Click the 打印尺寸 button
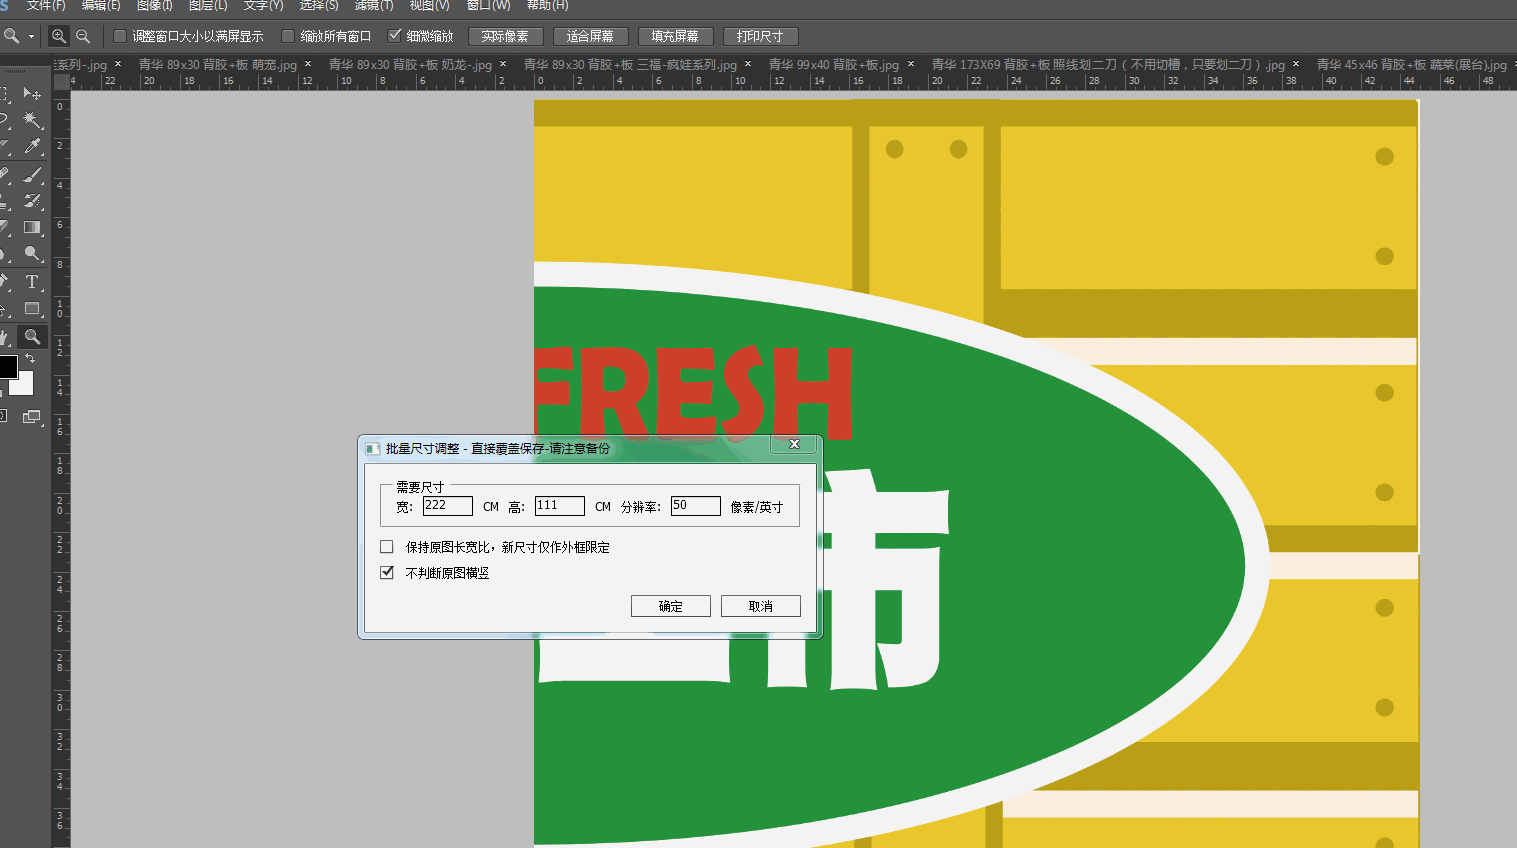Viewport: 1517px width, 848px height. click(760, 36)
